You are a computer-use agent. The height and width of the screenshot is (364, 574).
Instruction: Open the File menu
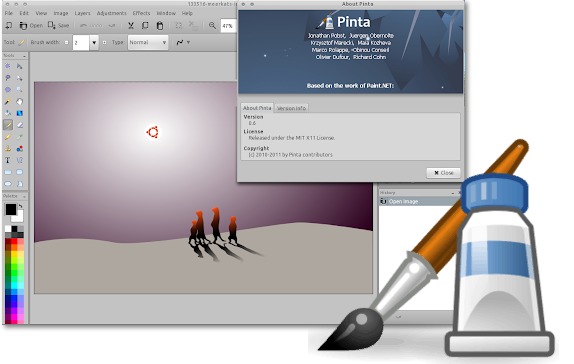(9, 13)
